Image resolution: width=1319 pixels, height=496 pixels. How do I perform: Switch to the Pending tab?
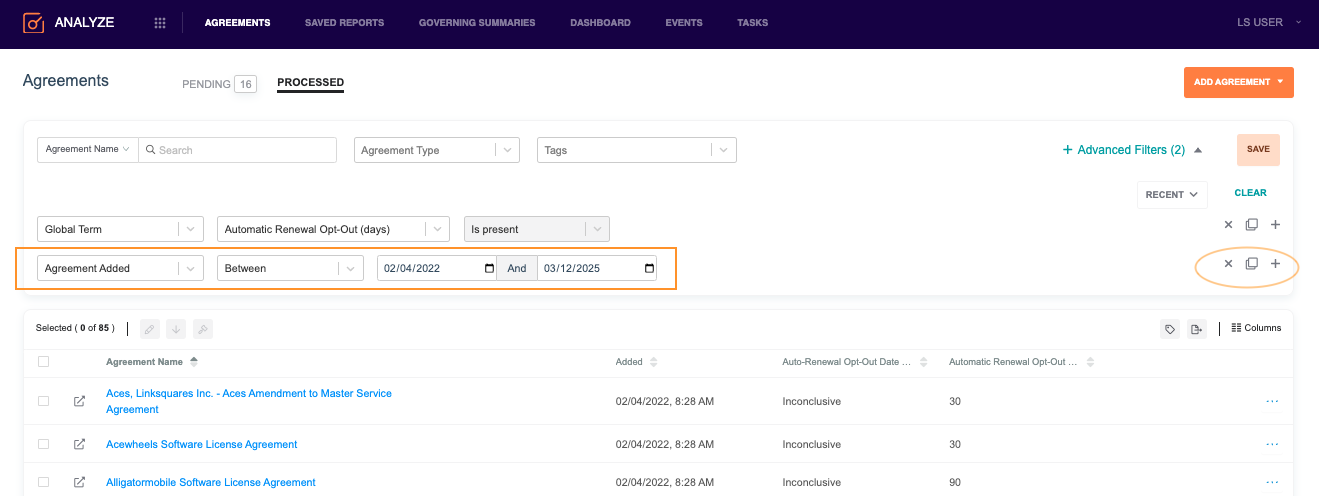219,84
